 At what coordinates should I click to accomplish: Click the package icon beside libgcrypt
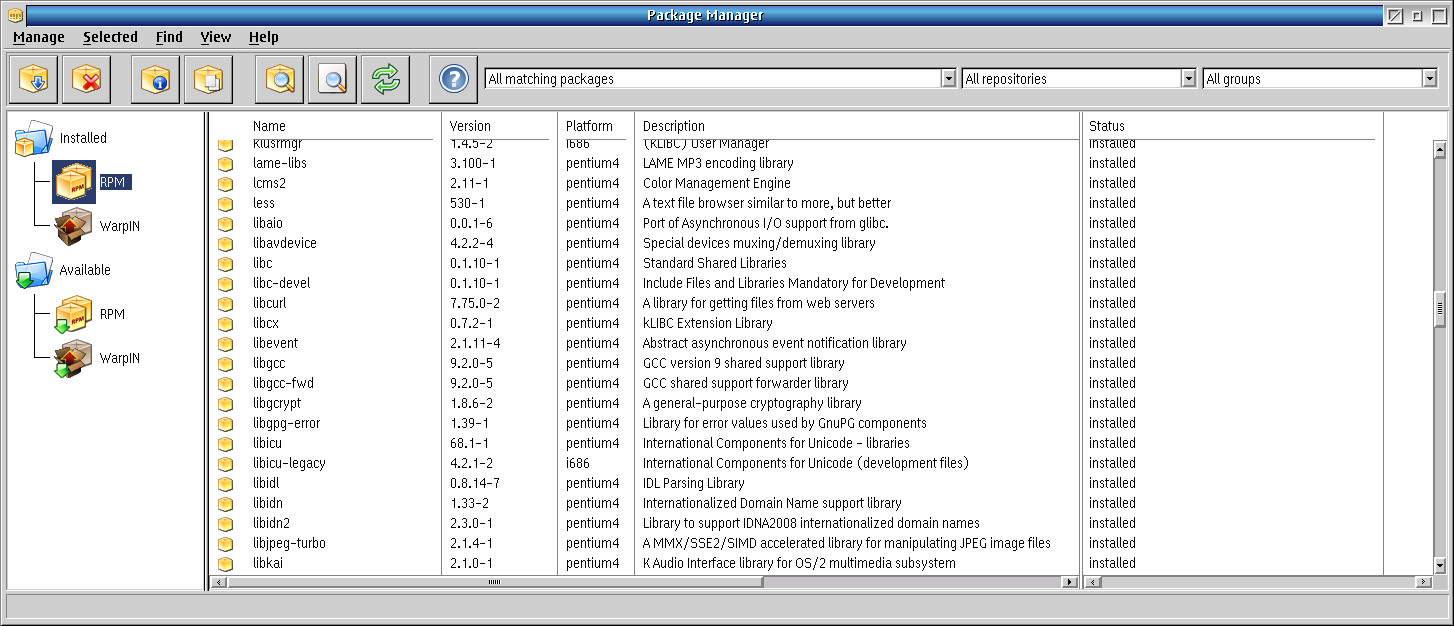click(x=226, y=403)
